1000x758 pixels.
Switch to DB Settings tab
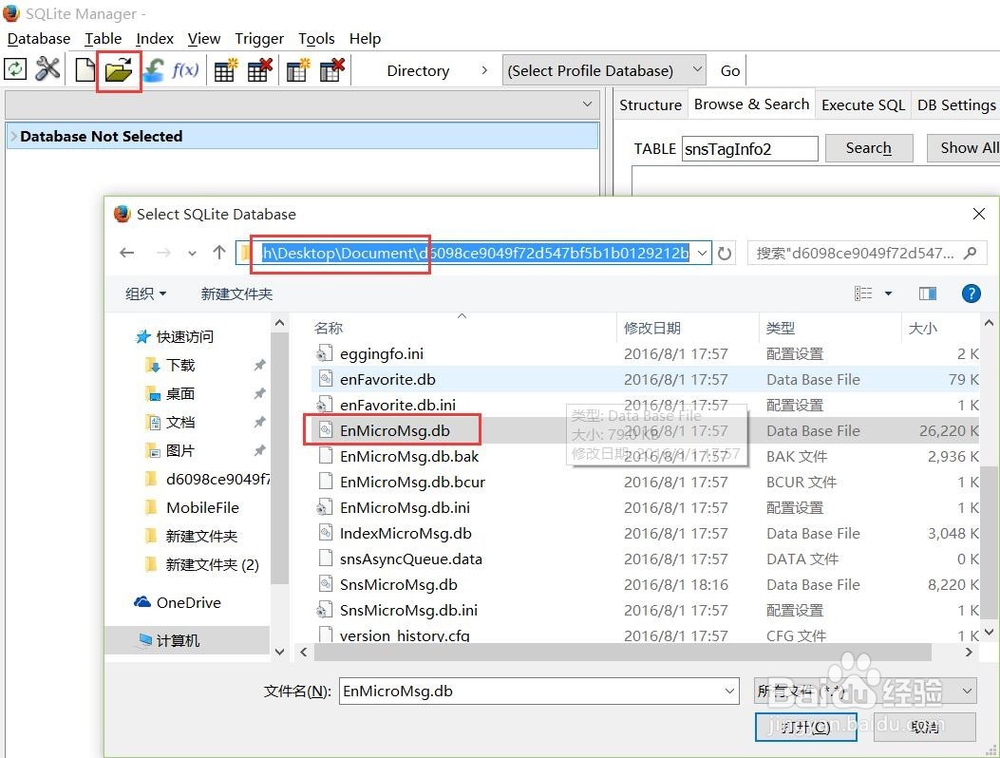pos(956,105)
